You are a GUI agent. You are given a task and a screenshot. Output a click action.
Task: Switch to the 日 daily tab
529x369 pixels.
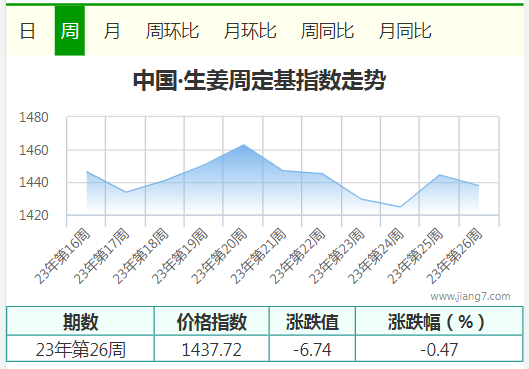click(27, 31)
